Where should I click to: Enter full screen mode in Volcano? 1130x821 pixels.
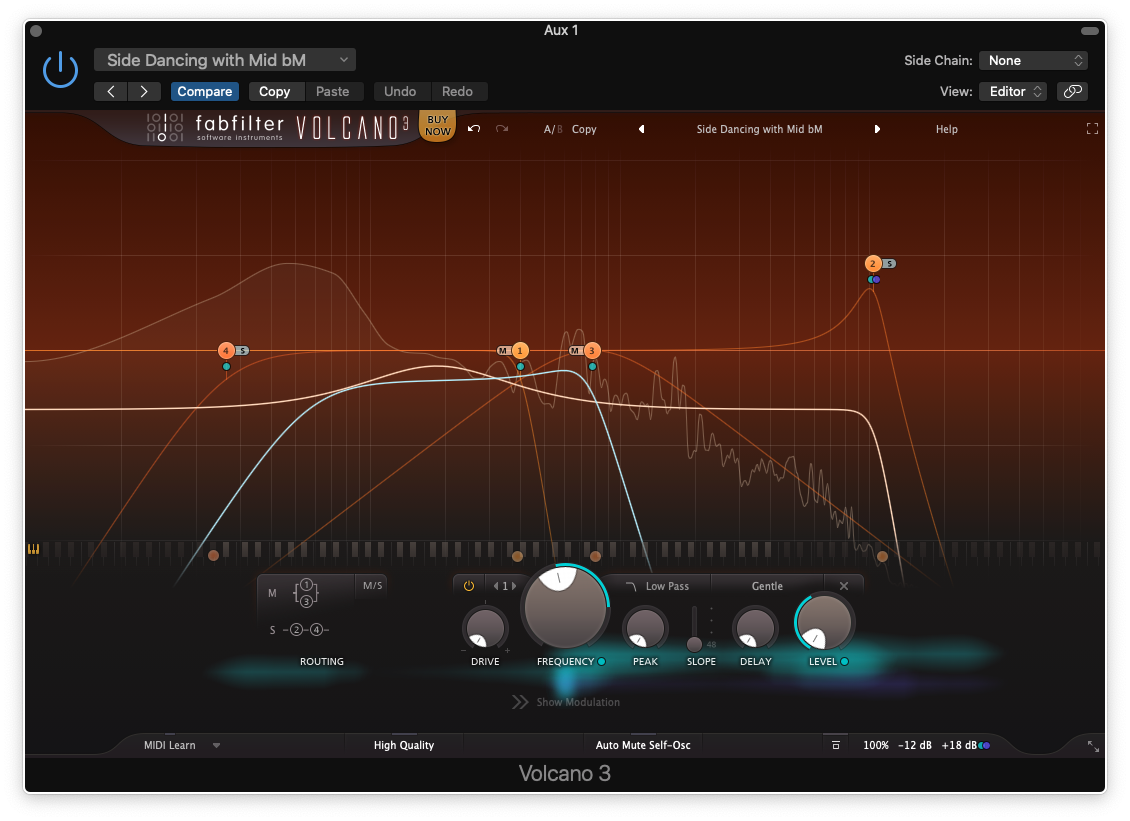tap(1092, 129)
